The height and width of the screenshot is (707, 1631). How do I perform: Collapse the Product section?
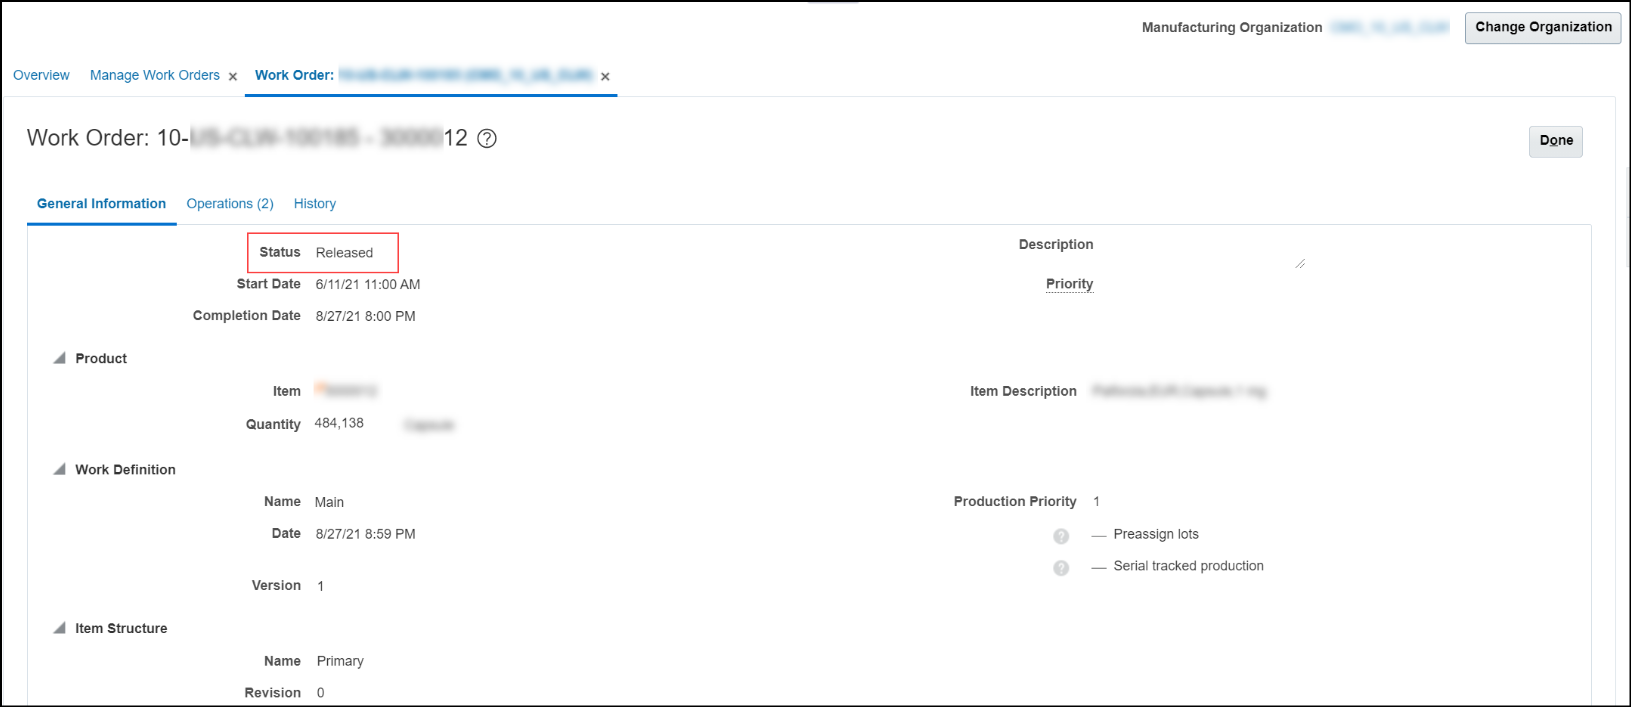tap(60, 358)
